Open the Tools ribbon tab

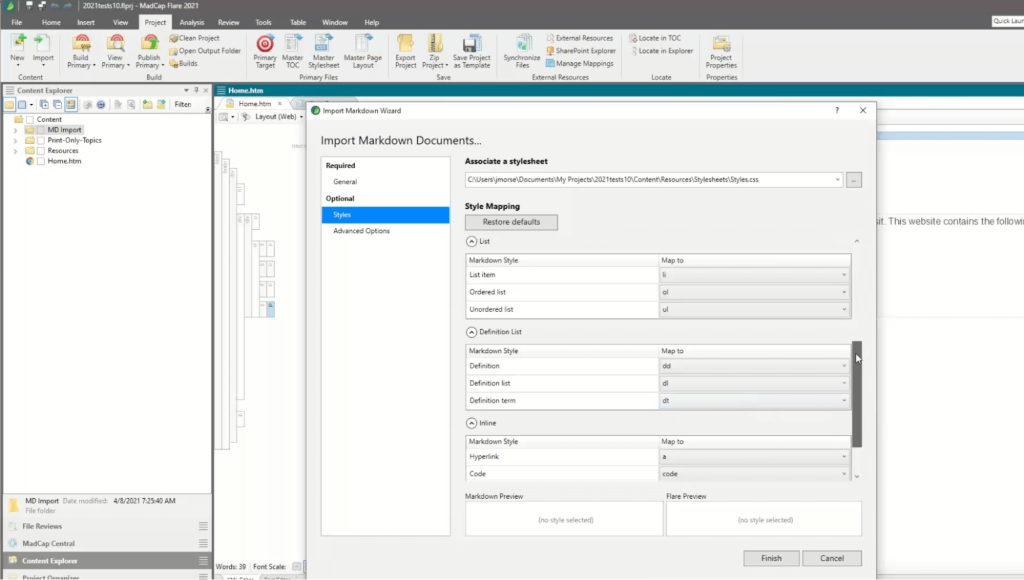263,22
